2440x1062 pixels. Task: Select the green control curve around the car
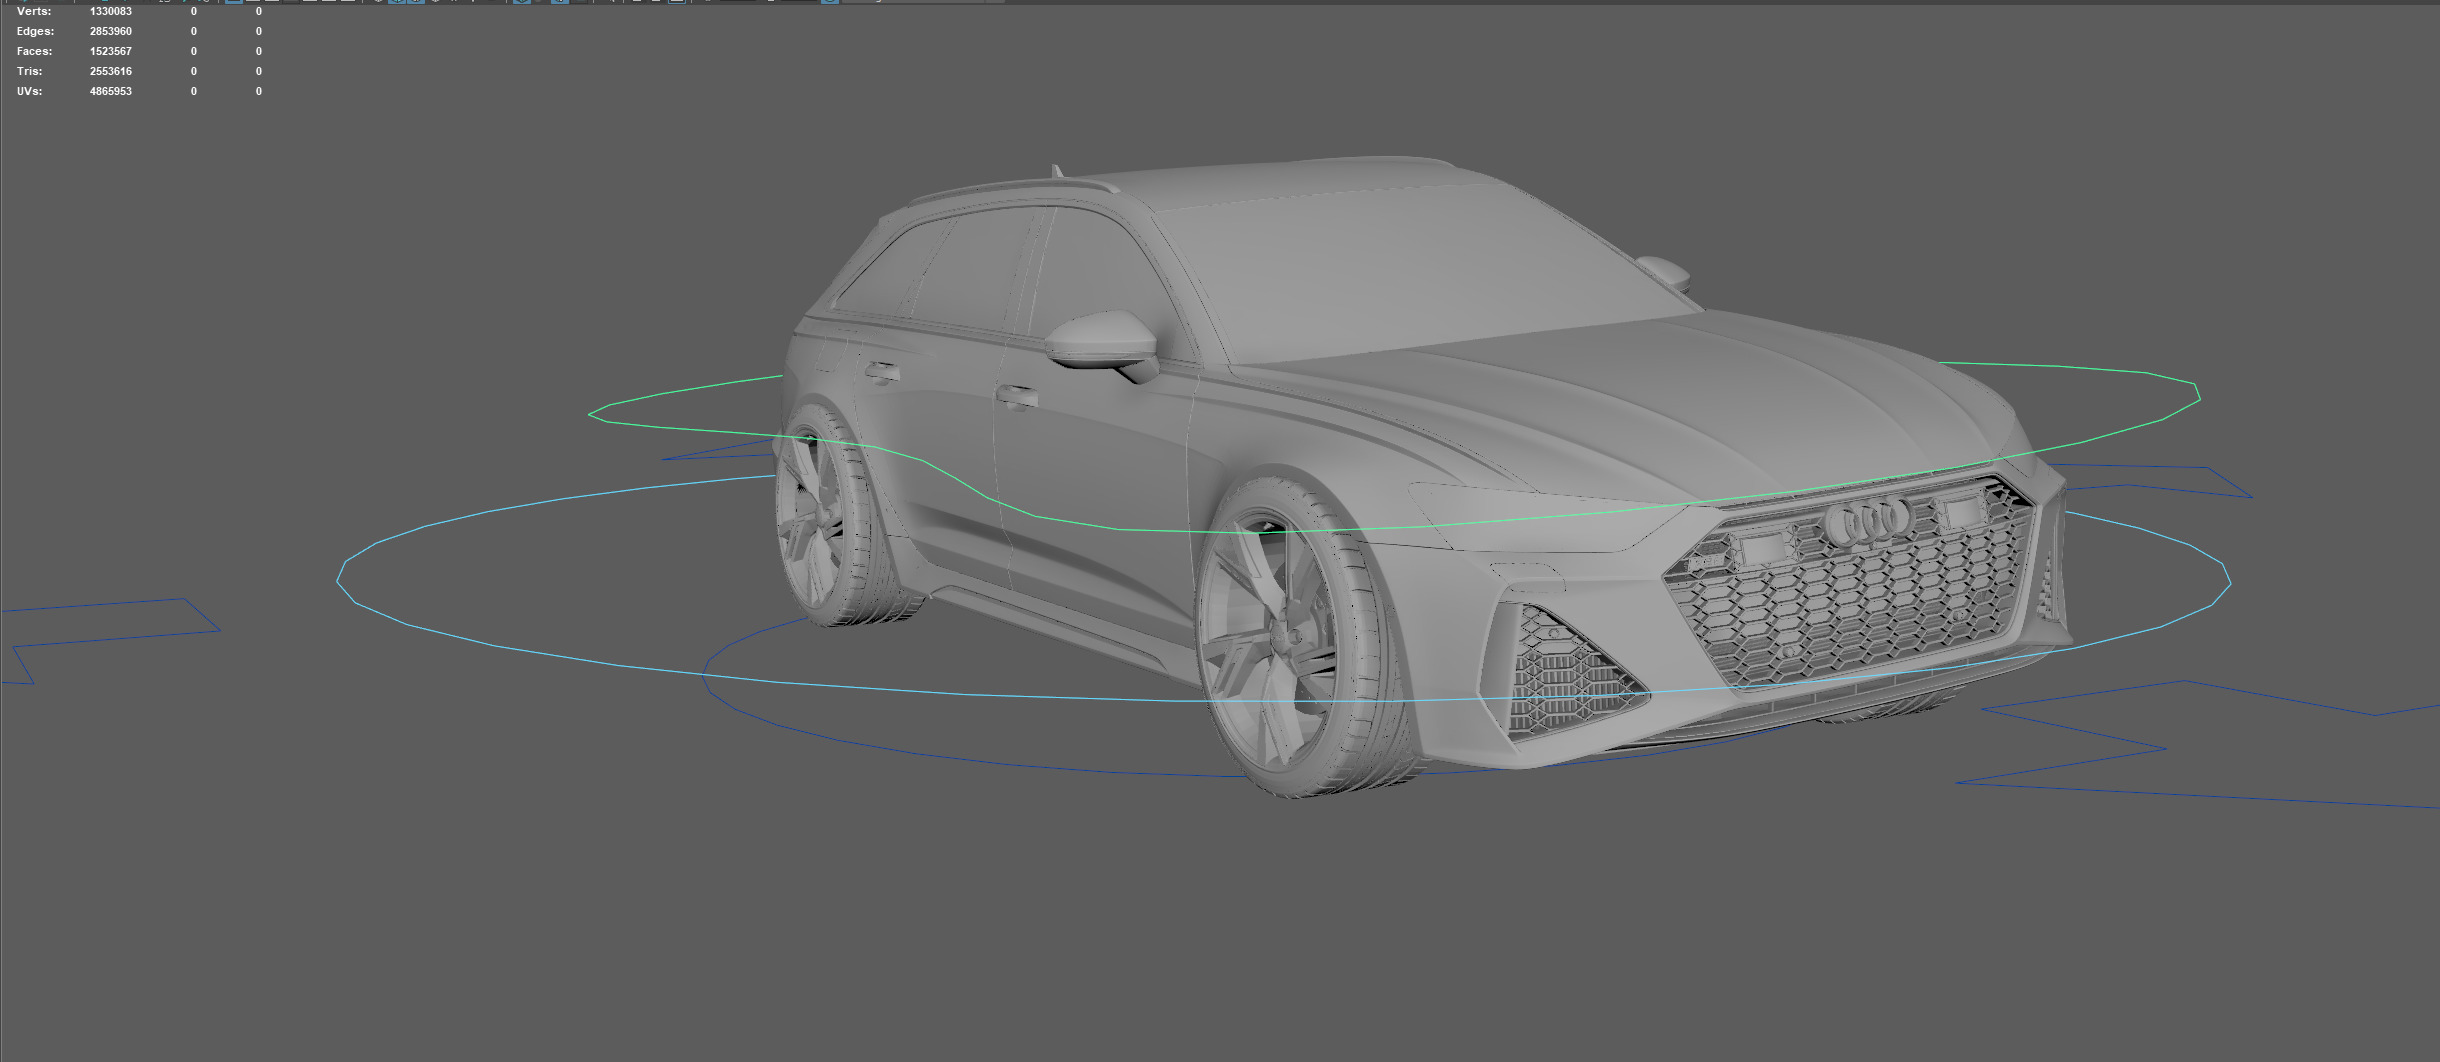click(x=1120, y=529)
